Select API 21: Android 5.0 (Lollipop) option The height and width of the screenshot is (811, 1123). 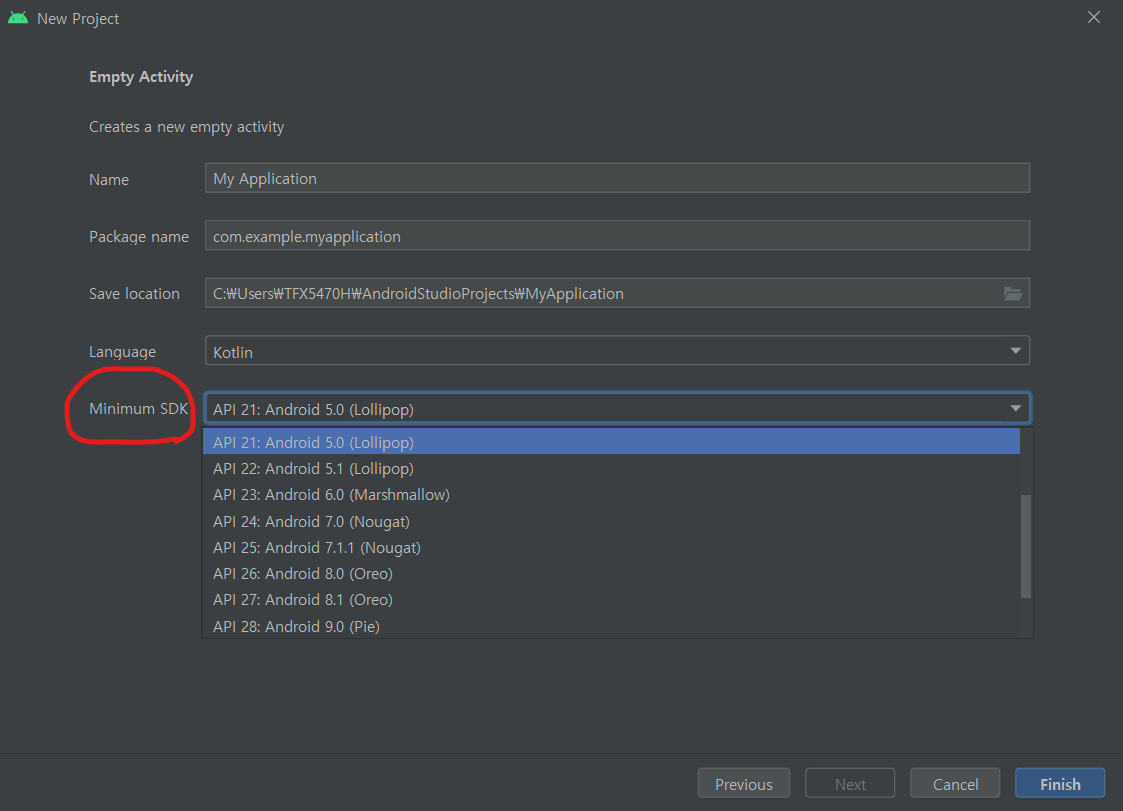611,442
